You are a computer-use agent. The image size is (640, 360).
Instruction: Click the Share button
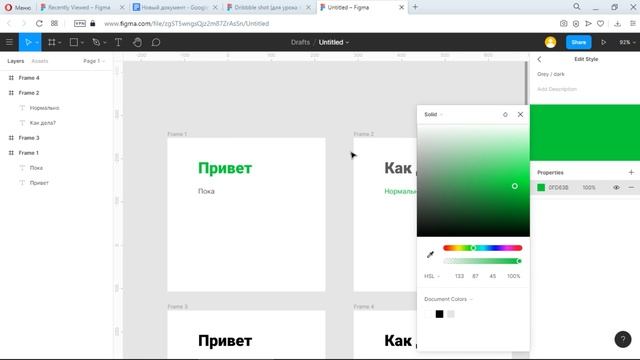click(x=578, y=42)
